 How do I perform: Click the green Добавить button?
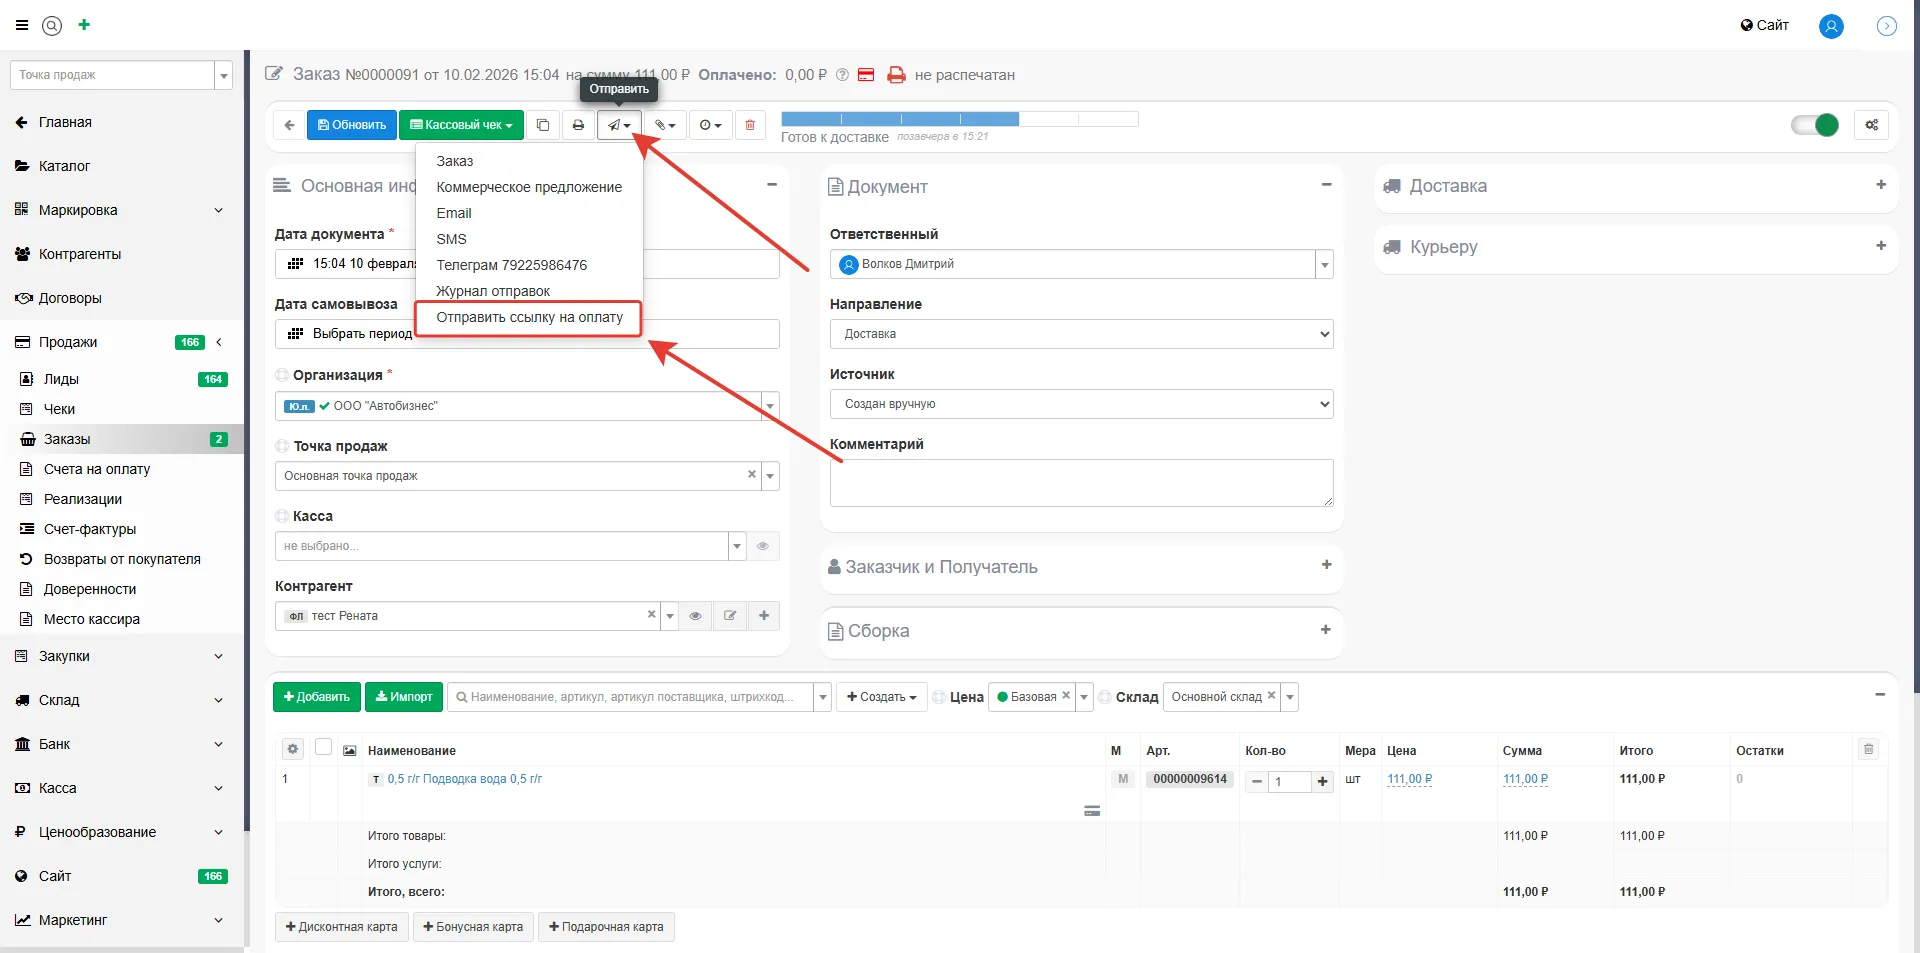[x=316, y=697]
